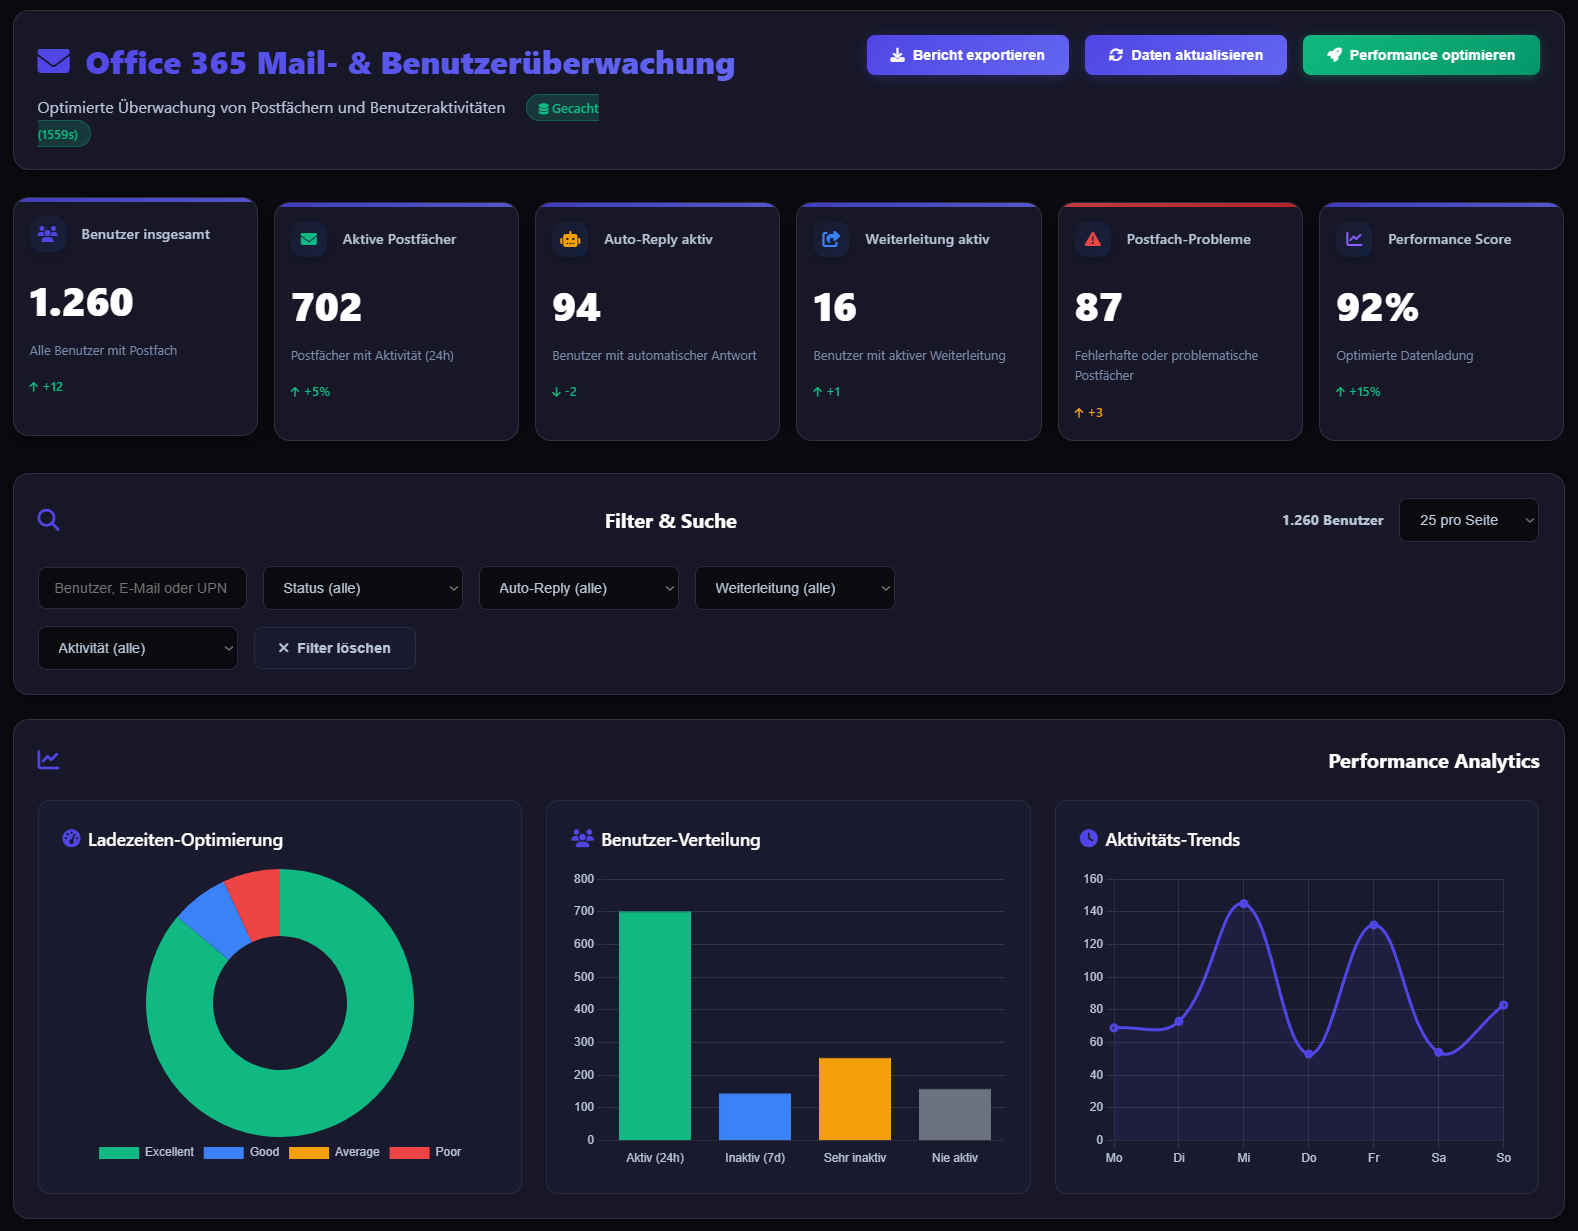Screen dimensions: 1578x1231
Task: Refresh data via Daten aktualisieren
Action: pyautogui.click(x=1185, y=55)
